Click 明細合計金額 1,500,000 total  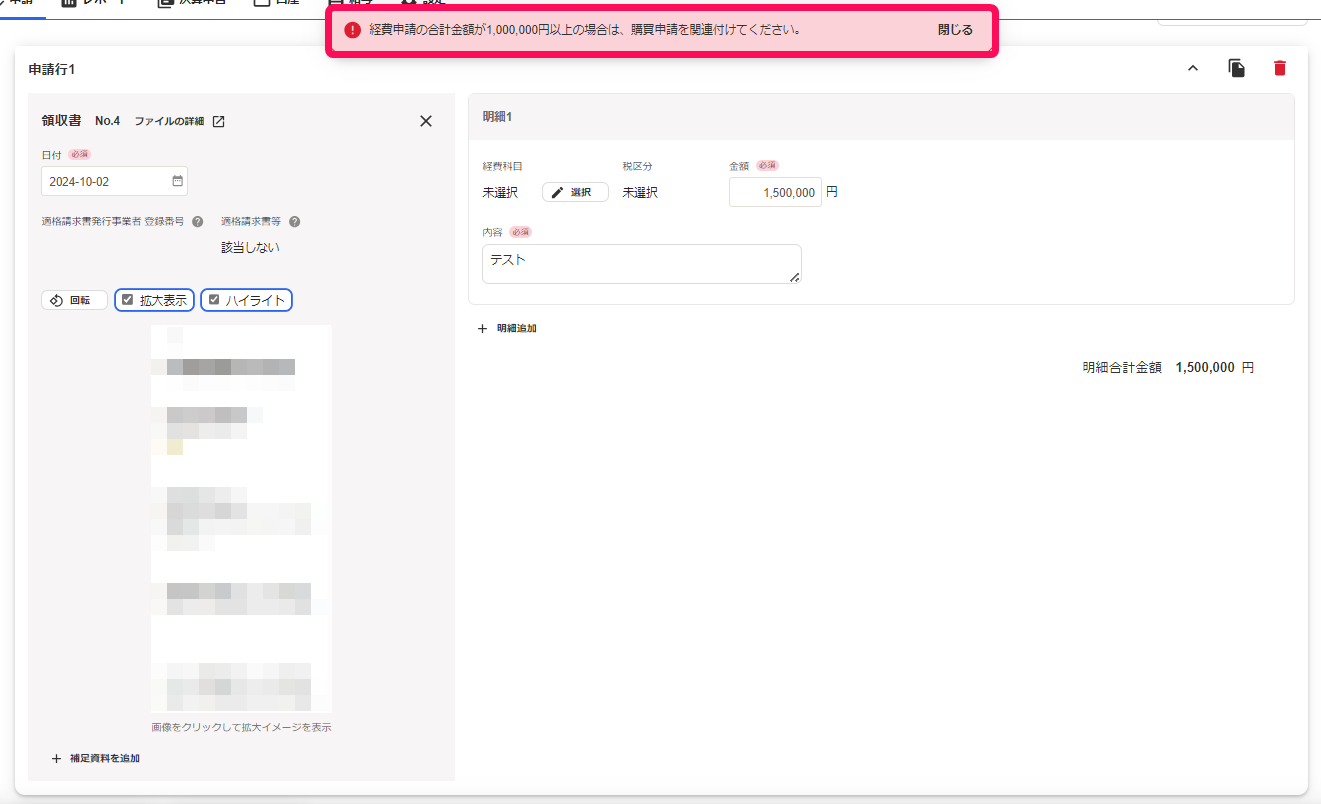(x=1168, y=367)
